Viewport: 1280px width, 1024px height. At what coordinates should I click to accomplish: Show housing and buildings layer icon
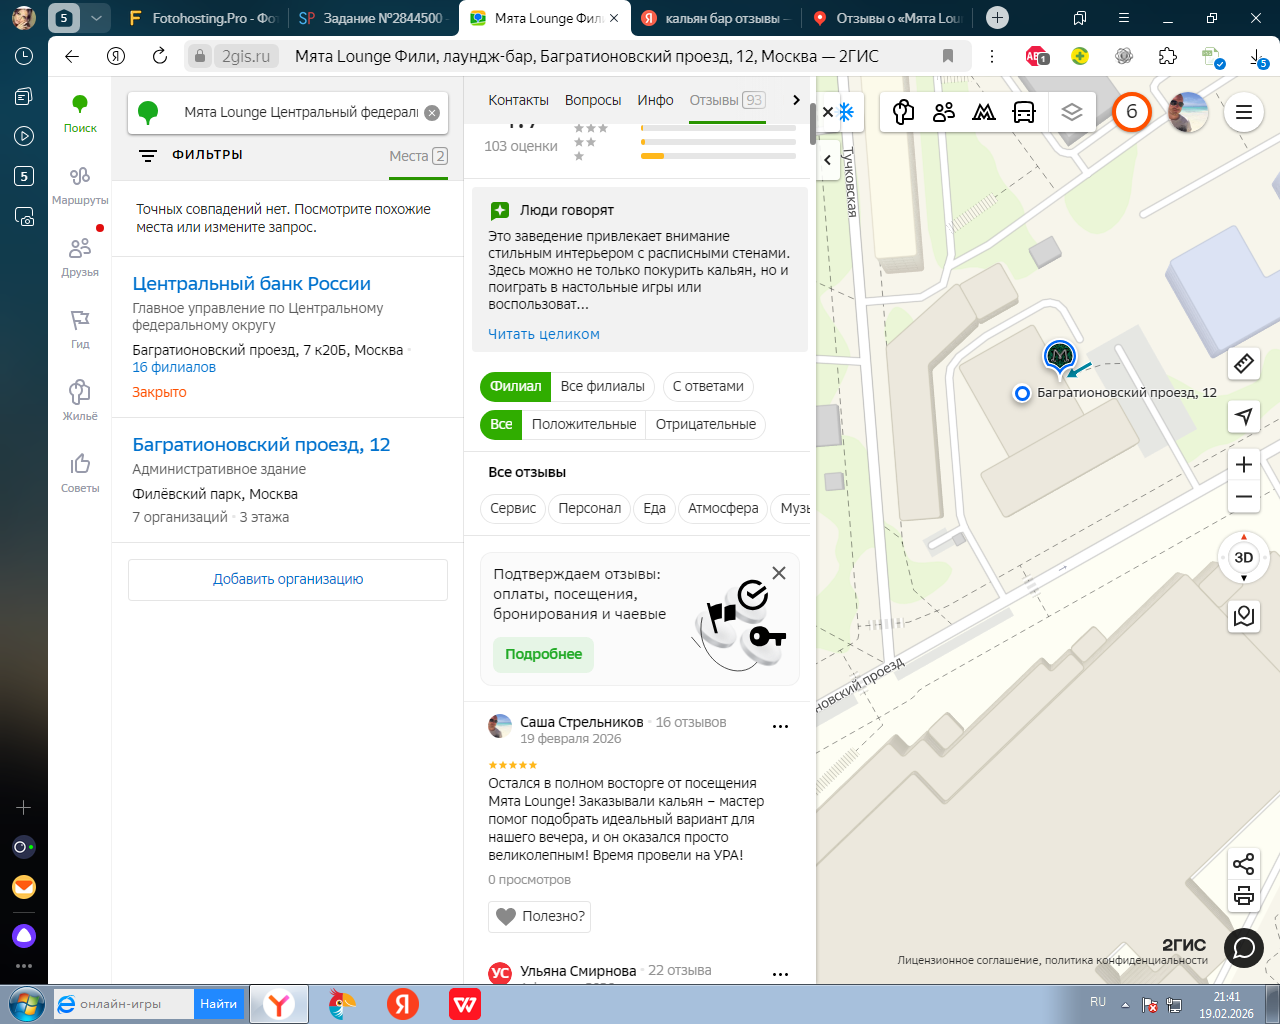(904, 112)
